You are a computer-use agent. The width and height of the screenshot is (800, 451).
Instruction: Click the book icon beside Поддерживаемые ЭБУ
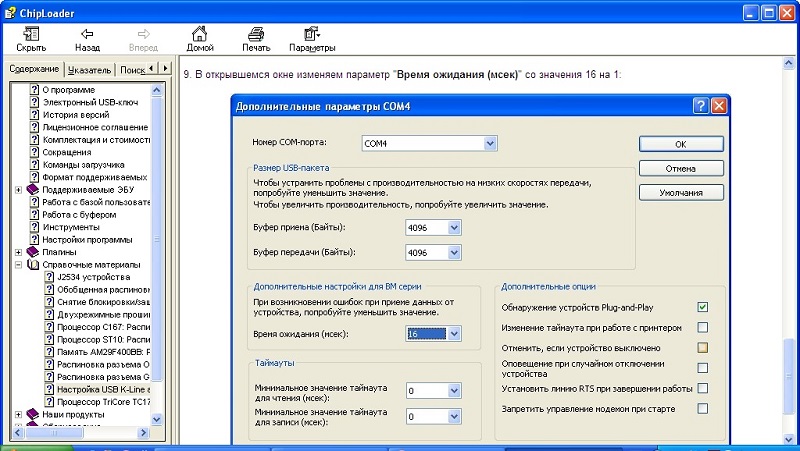coord(32,189)
